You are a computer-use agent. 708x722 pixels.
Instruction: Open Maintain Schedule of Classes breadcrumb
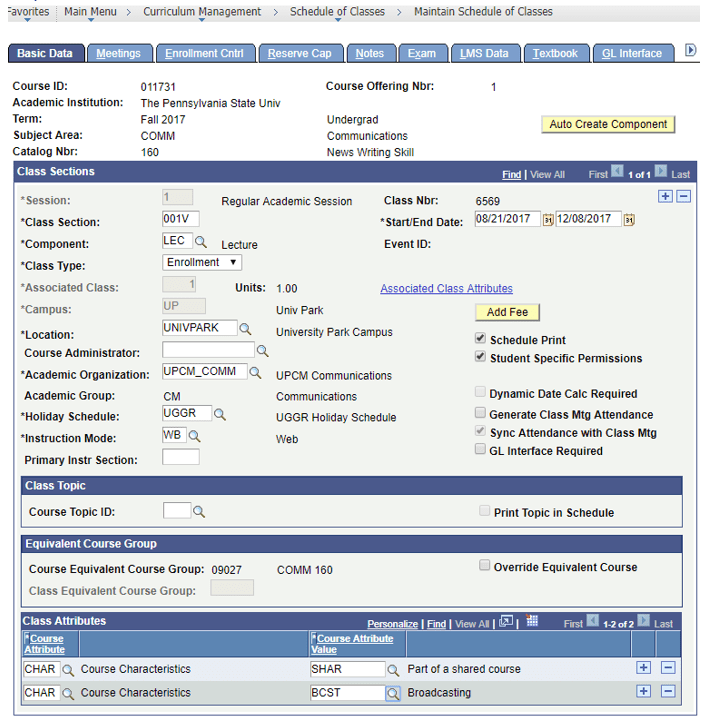point(483,12)
